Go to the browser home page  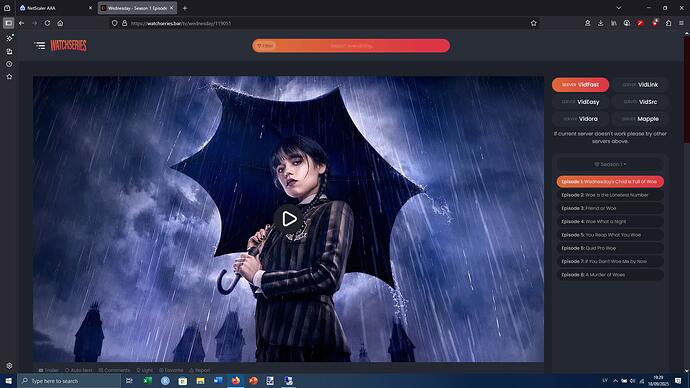point(60,23)
